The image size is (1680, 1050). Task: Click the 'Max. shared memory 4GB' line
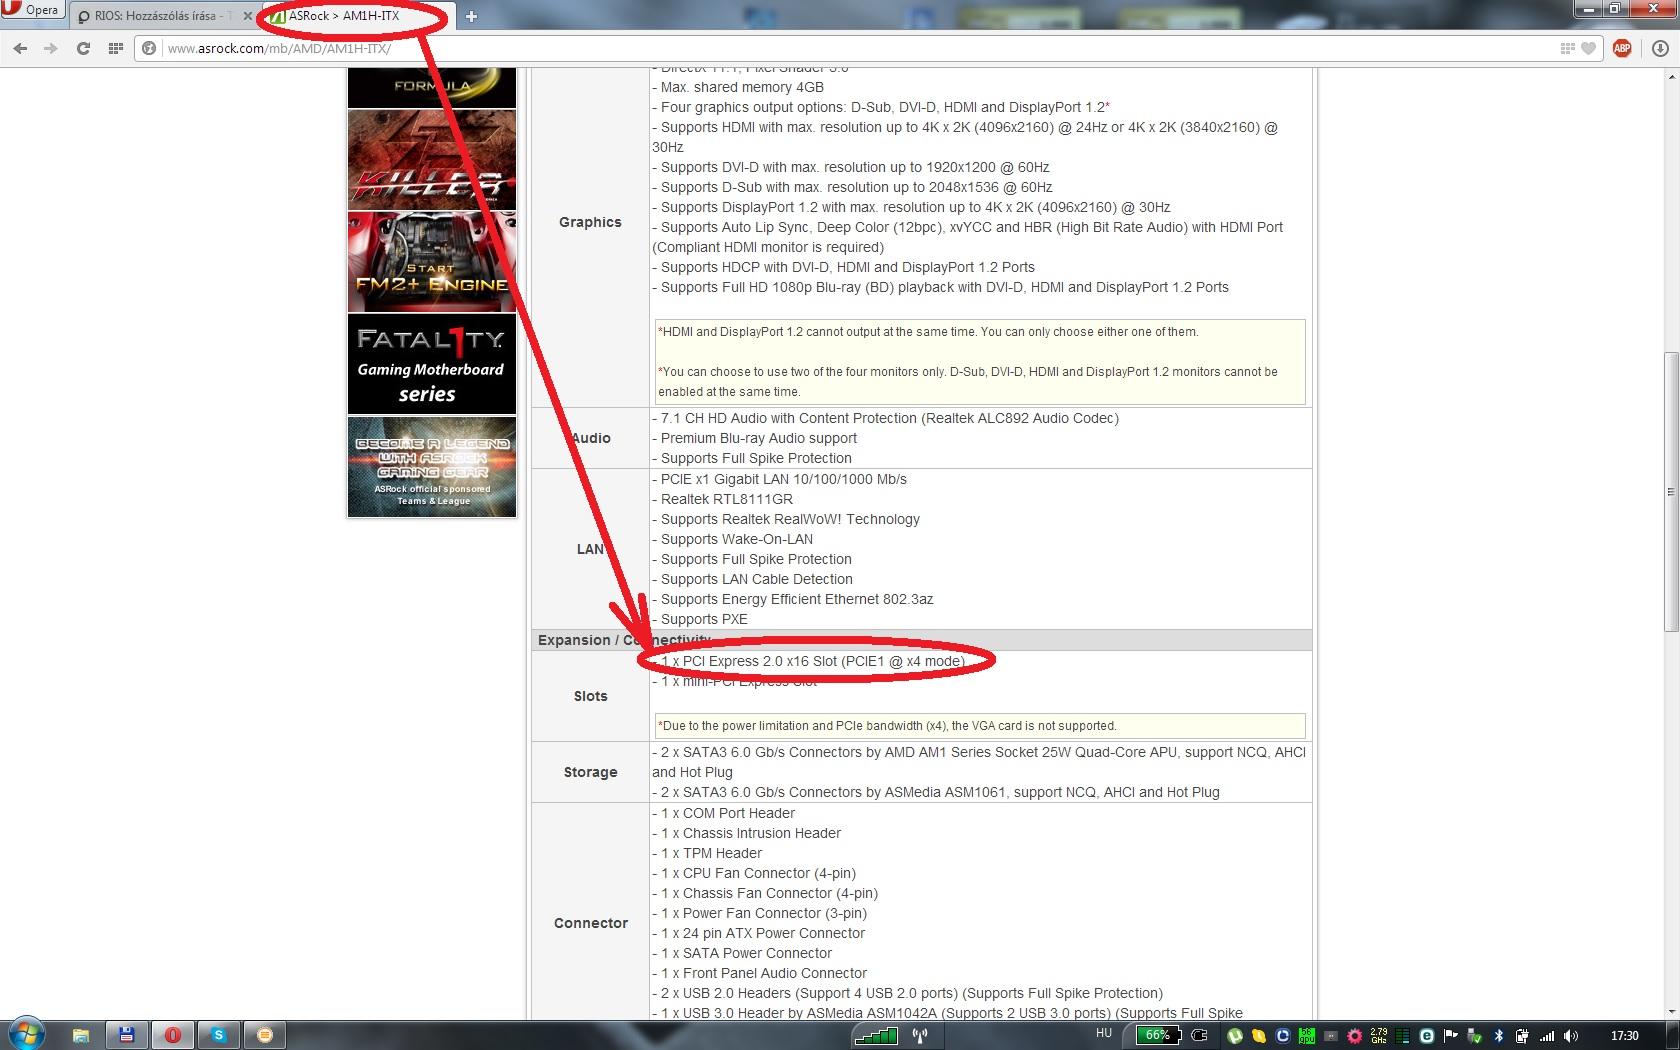738,87
